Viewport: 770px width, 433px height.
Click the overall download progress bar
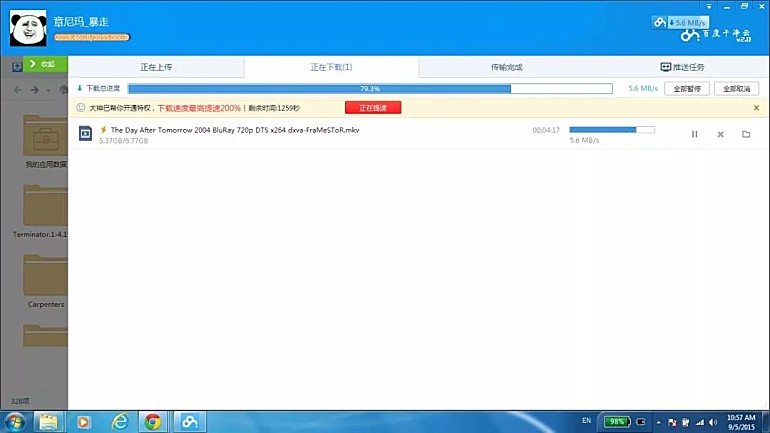tap(370, 88)
